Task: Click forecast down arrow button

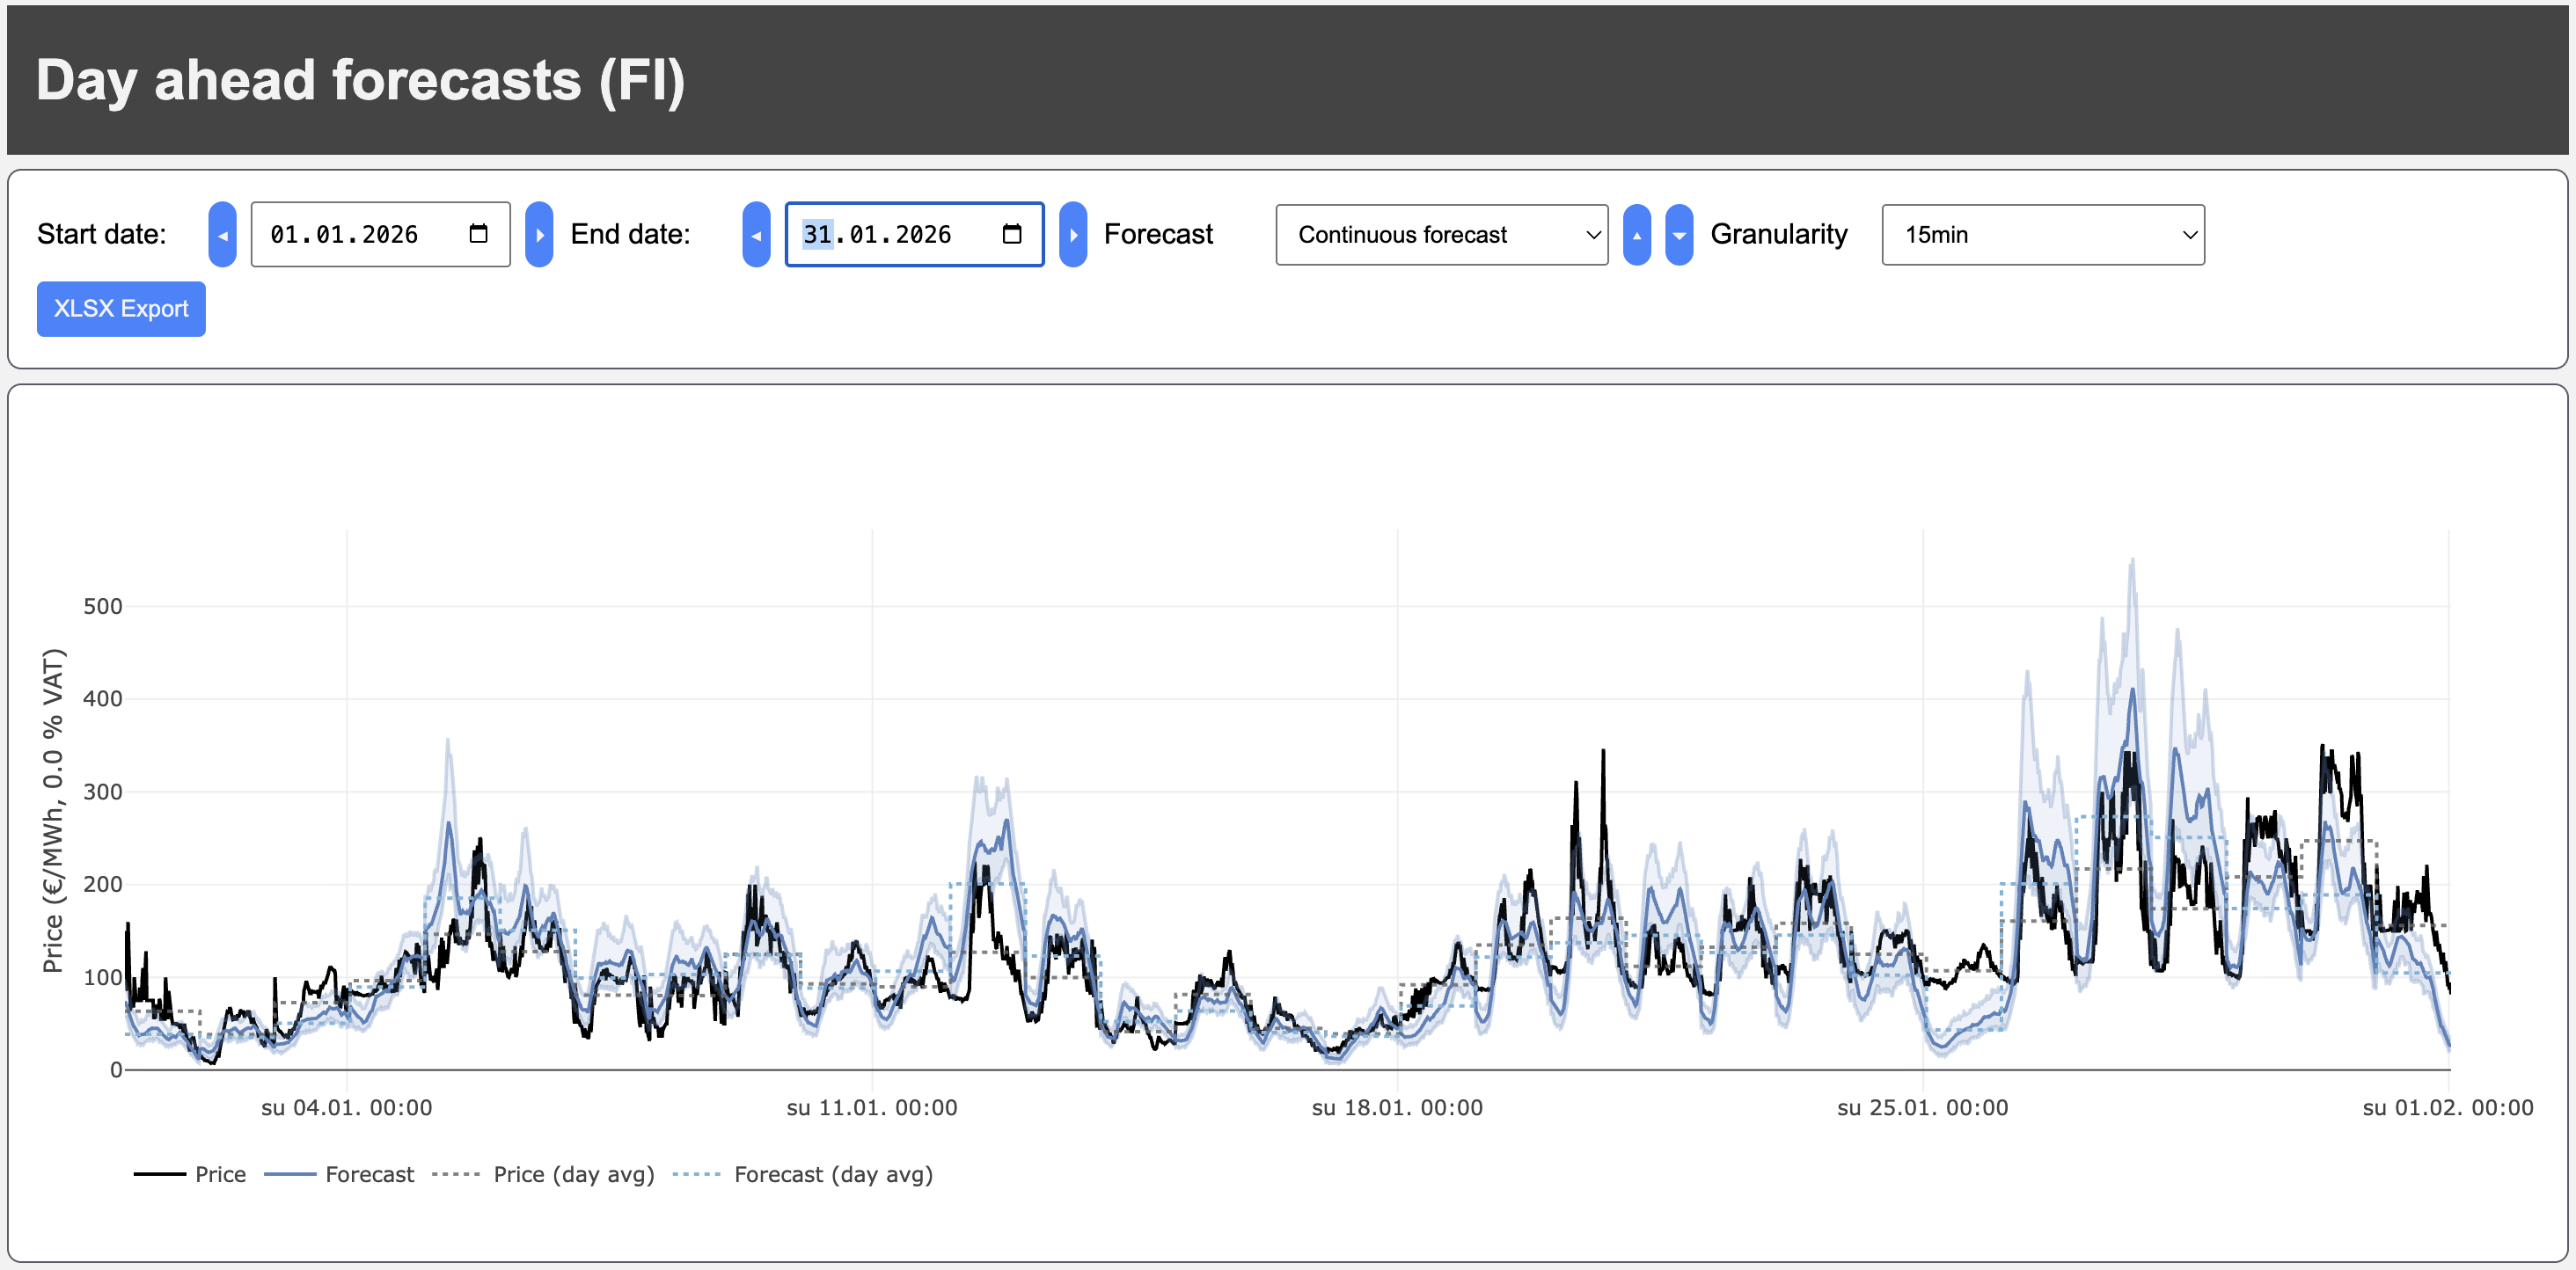Action: [1679, 235]
